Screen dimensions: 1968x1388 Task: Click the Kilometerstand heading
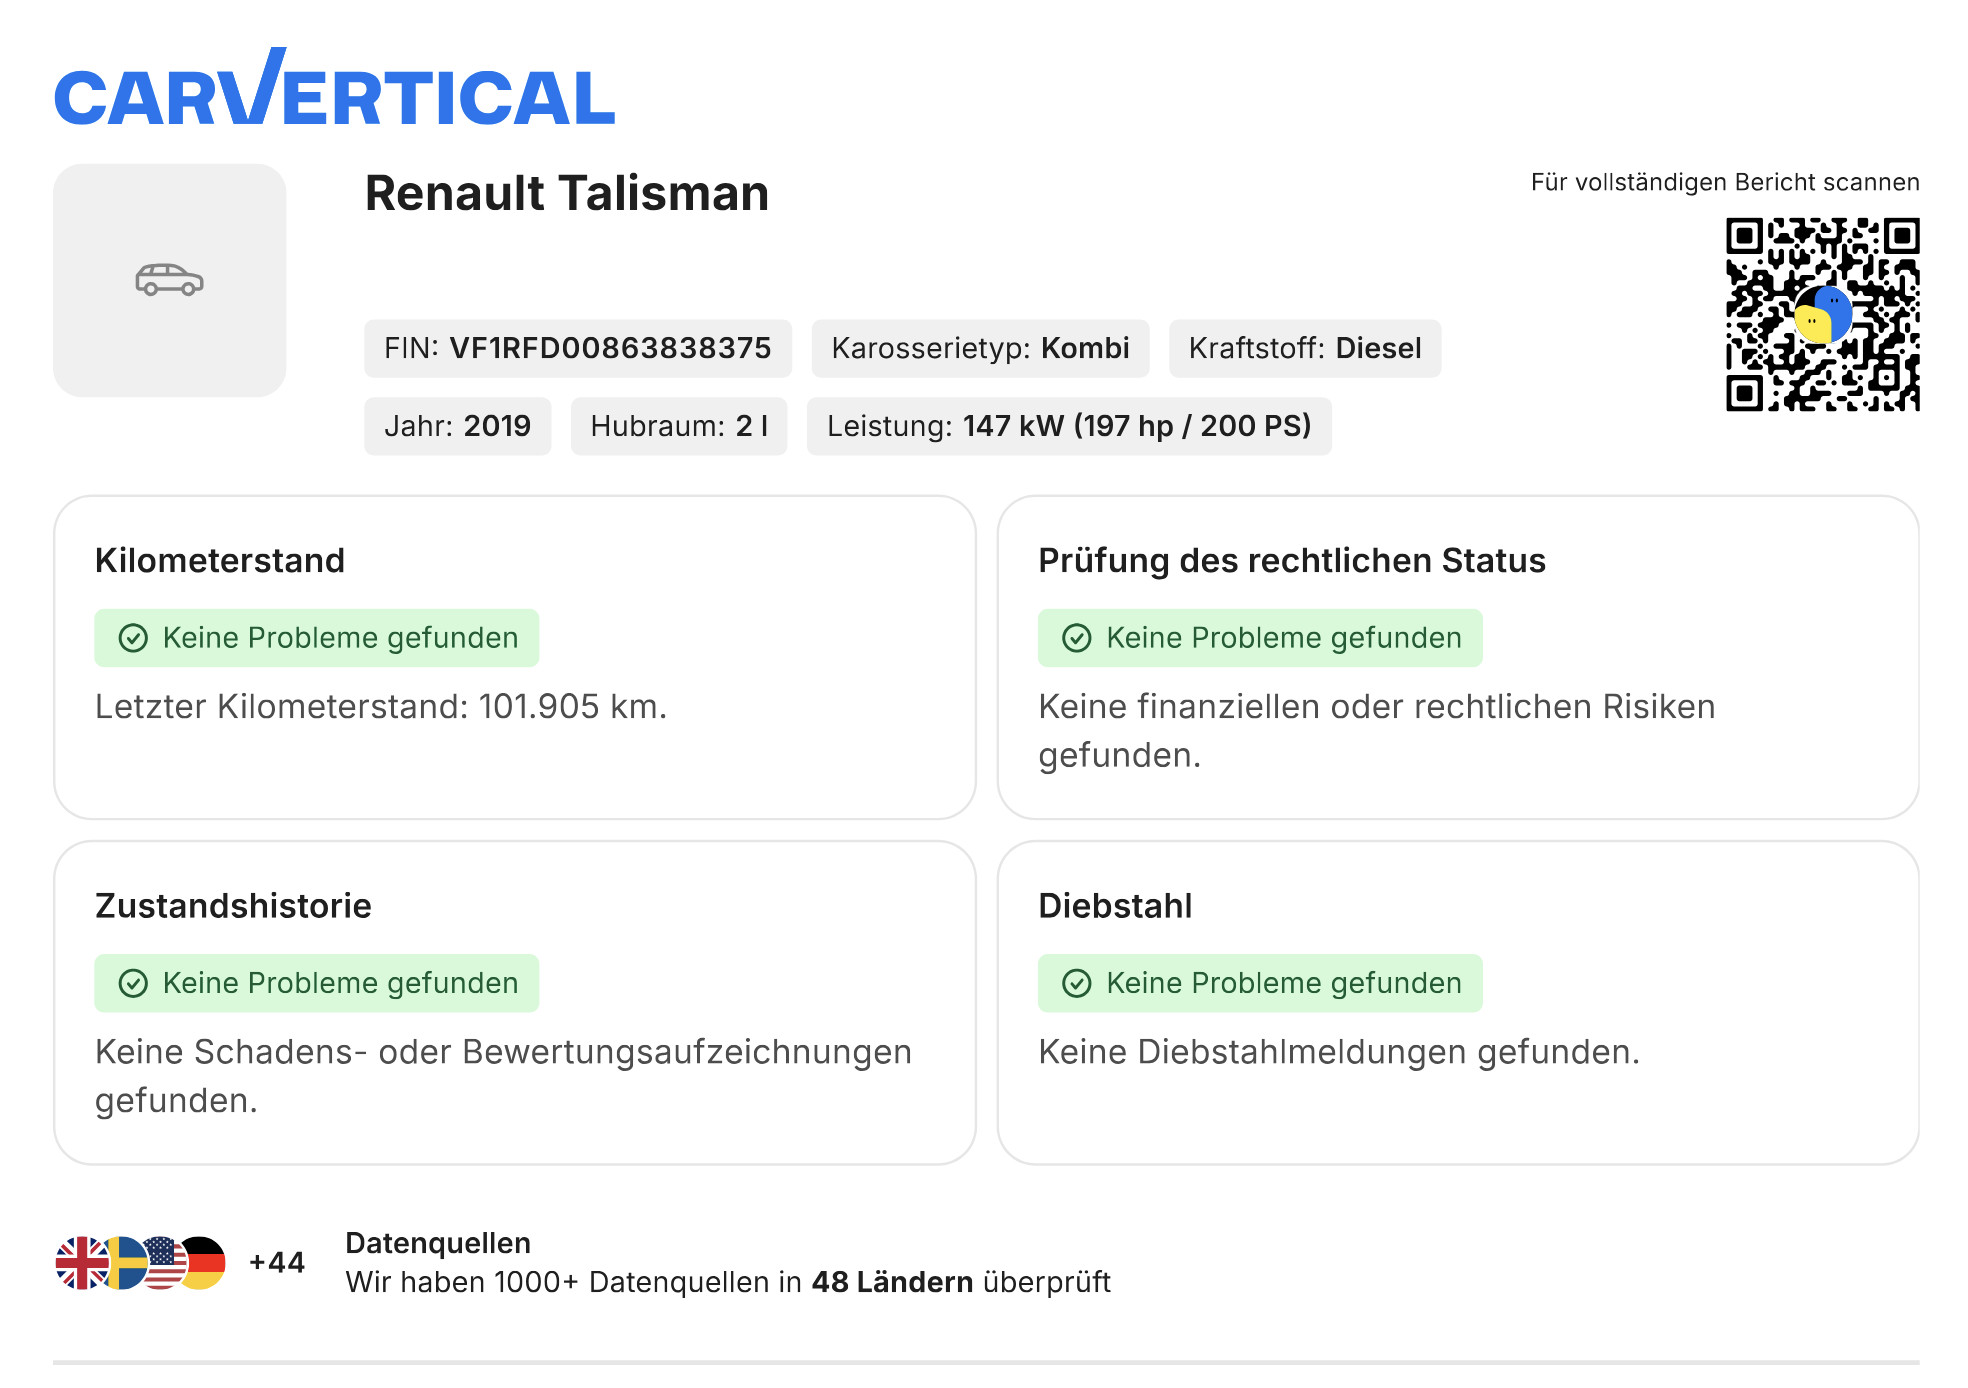click(220, 561)
